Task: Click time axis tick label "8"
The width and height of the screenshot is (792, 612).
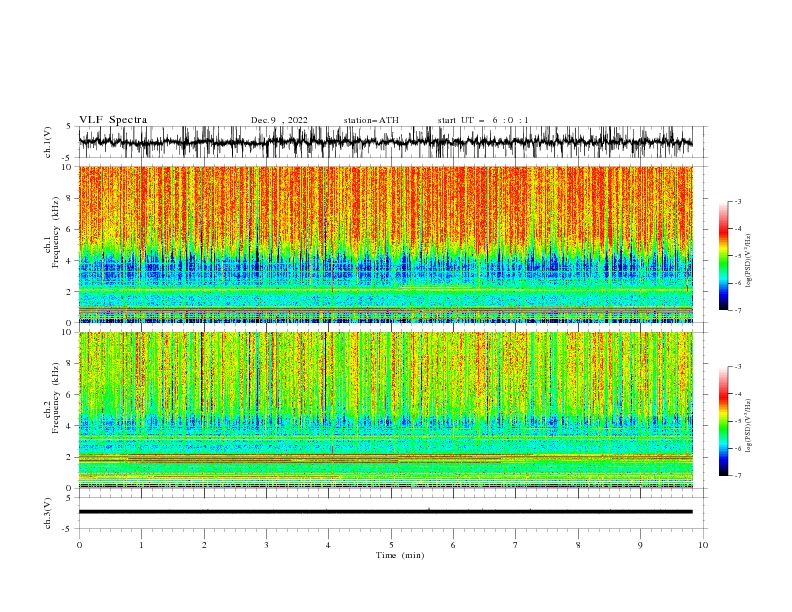Action: click(x=578, y=545)
